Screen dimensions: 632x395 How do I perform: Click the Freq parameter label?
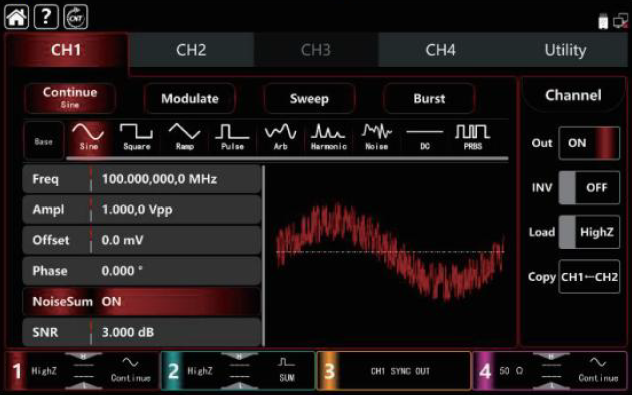click(x=45, y=179)
